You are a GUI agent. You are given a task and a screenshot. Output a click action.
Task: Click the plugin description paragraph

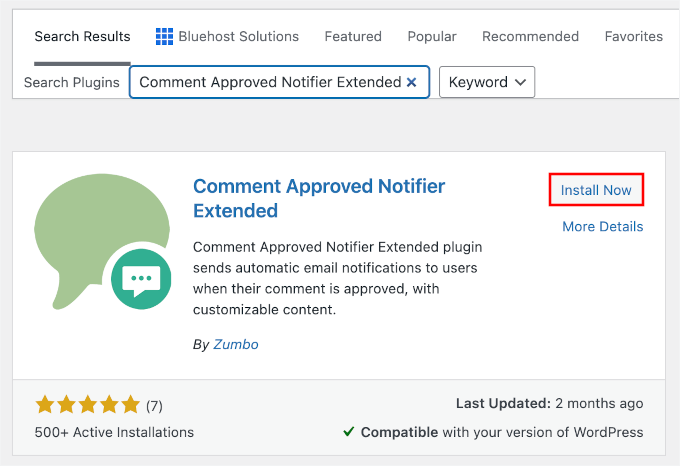point(337,278)
